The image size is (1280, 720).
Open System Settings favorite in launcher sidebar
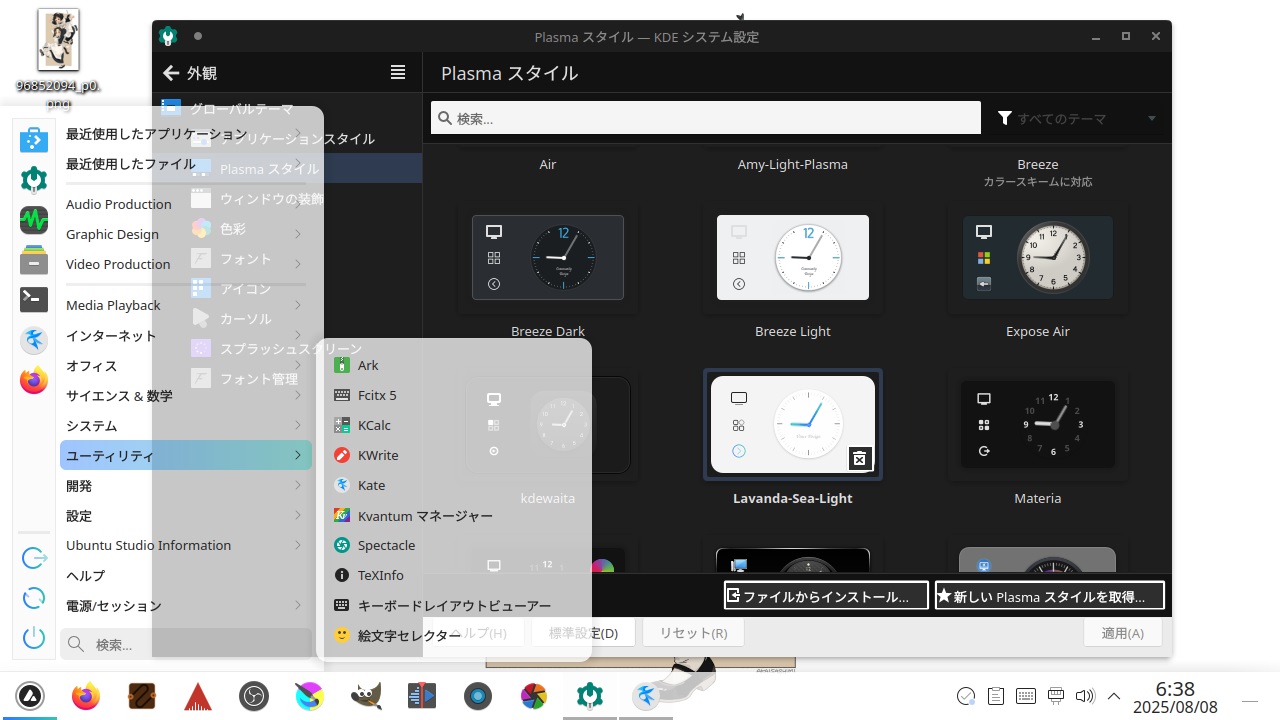[34, 179]
